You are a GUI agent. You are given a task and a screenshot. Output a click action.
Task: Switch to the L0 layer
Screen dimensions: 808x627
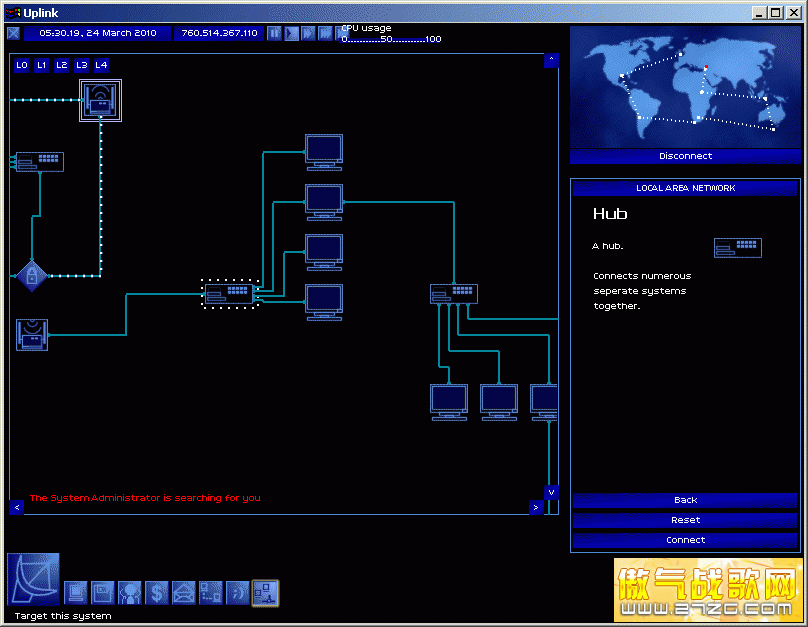pos(22,65)
